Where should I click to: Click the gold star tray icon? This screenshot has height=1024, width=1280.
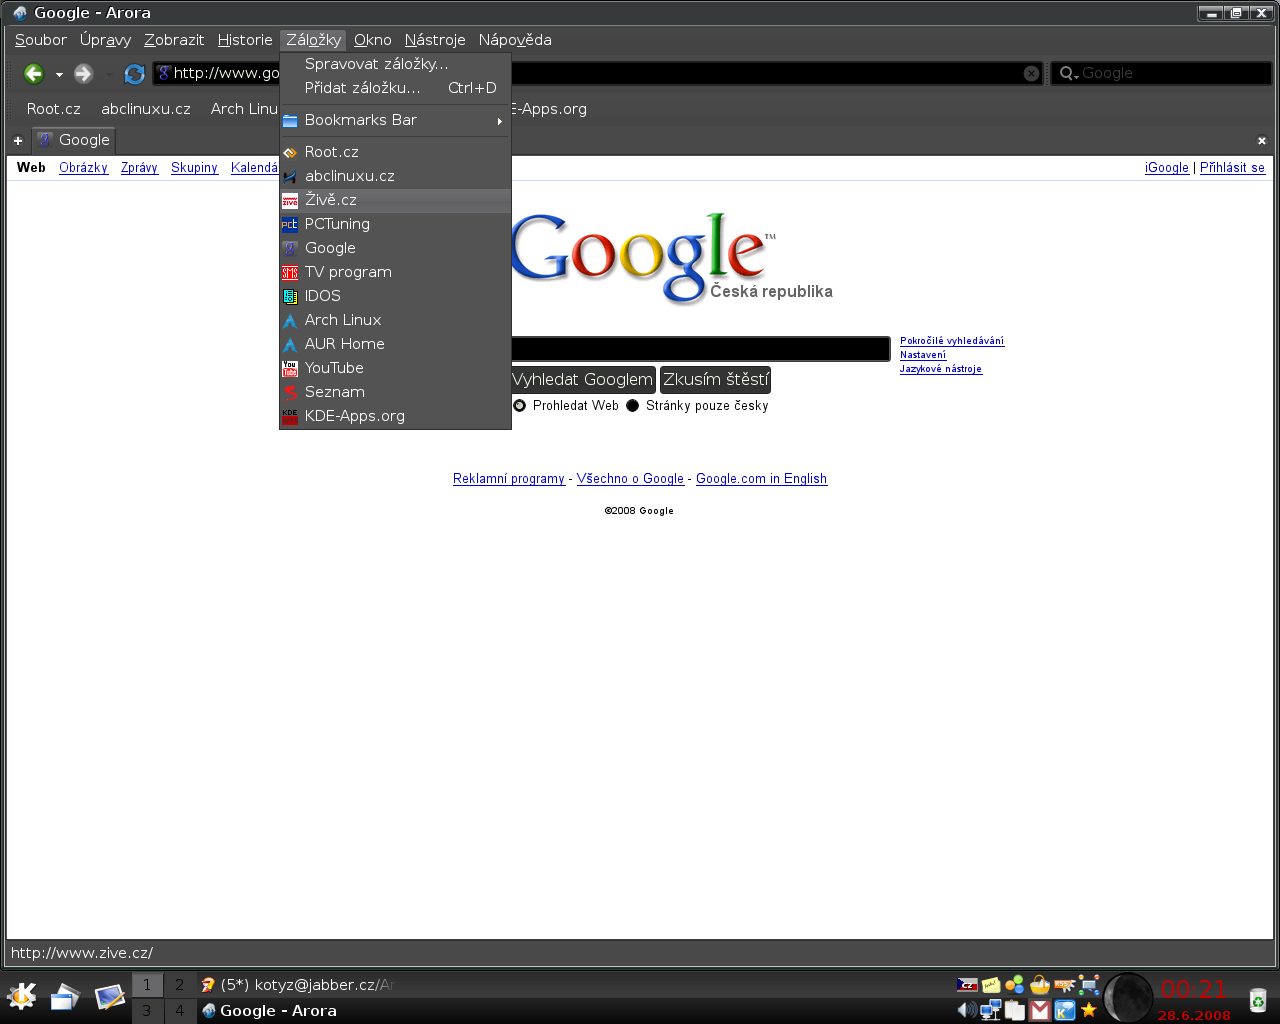pyautogui.click(x=1089, y=1010)
